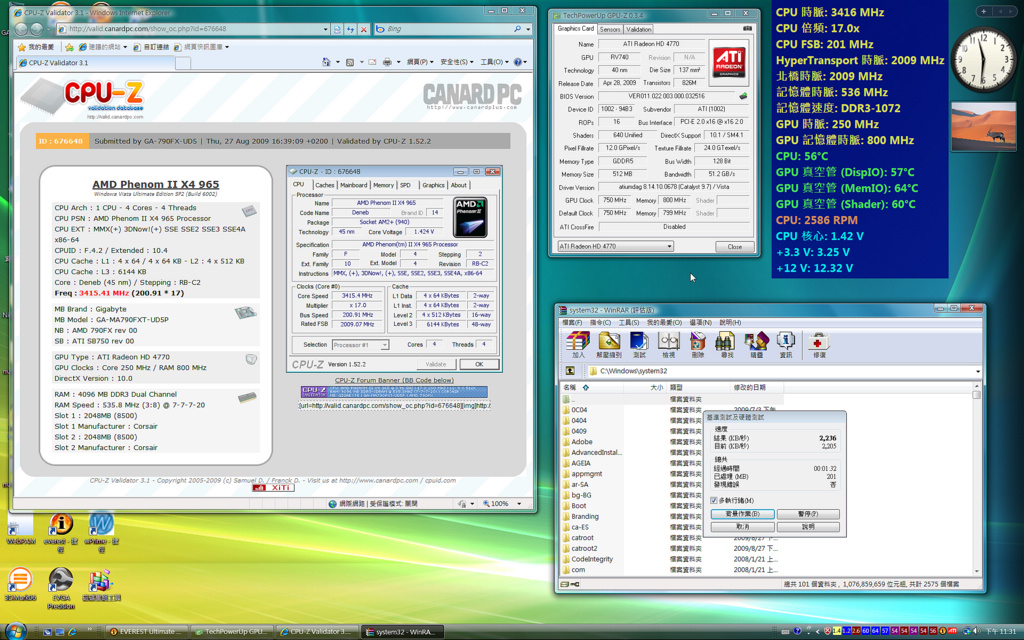
Task: Click the WinRAR Extract To (解壓縮到) icon
Action: [609, 342]
